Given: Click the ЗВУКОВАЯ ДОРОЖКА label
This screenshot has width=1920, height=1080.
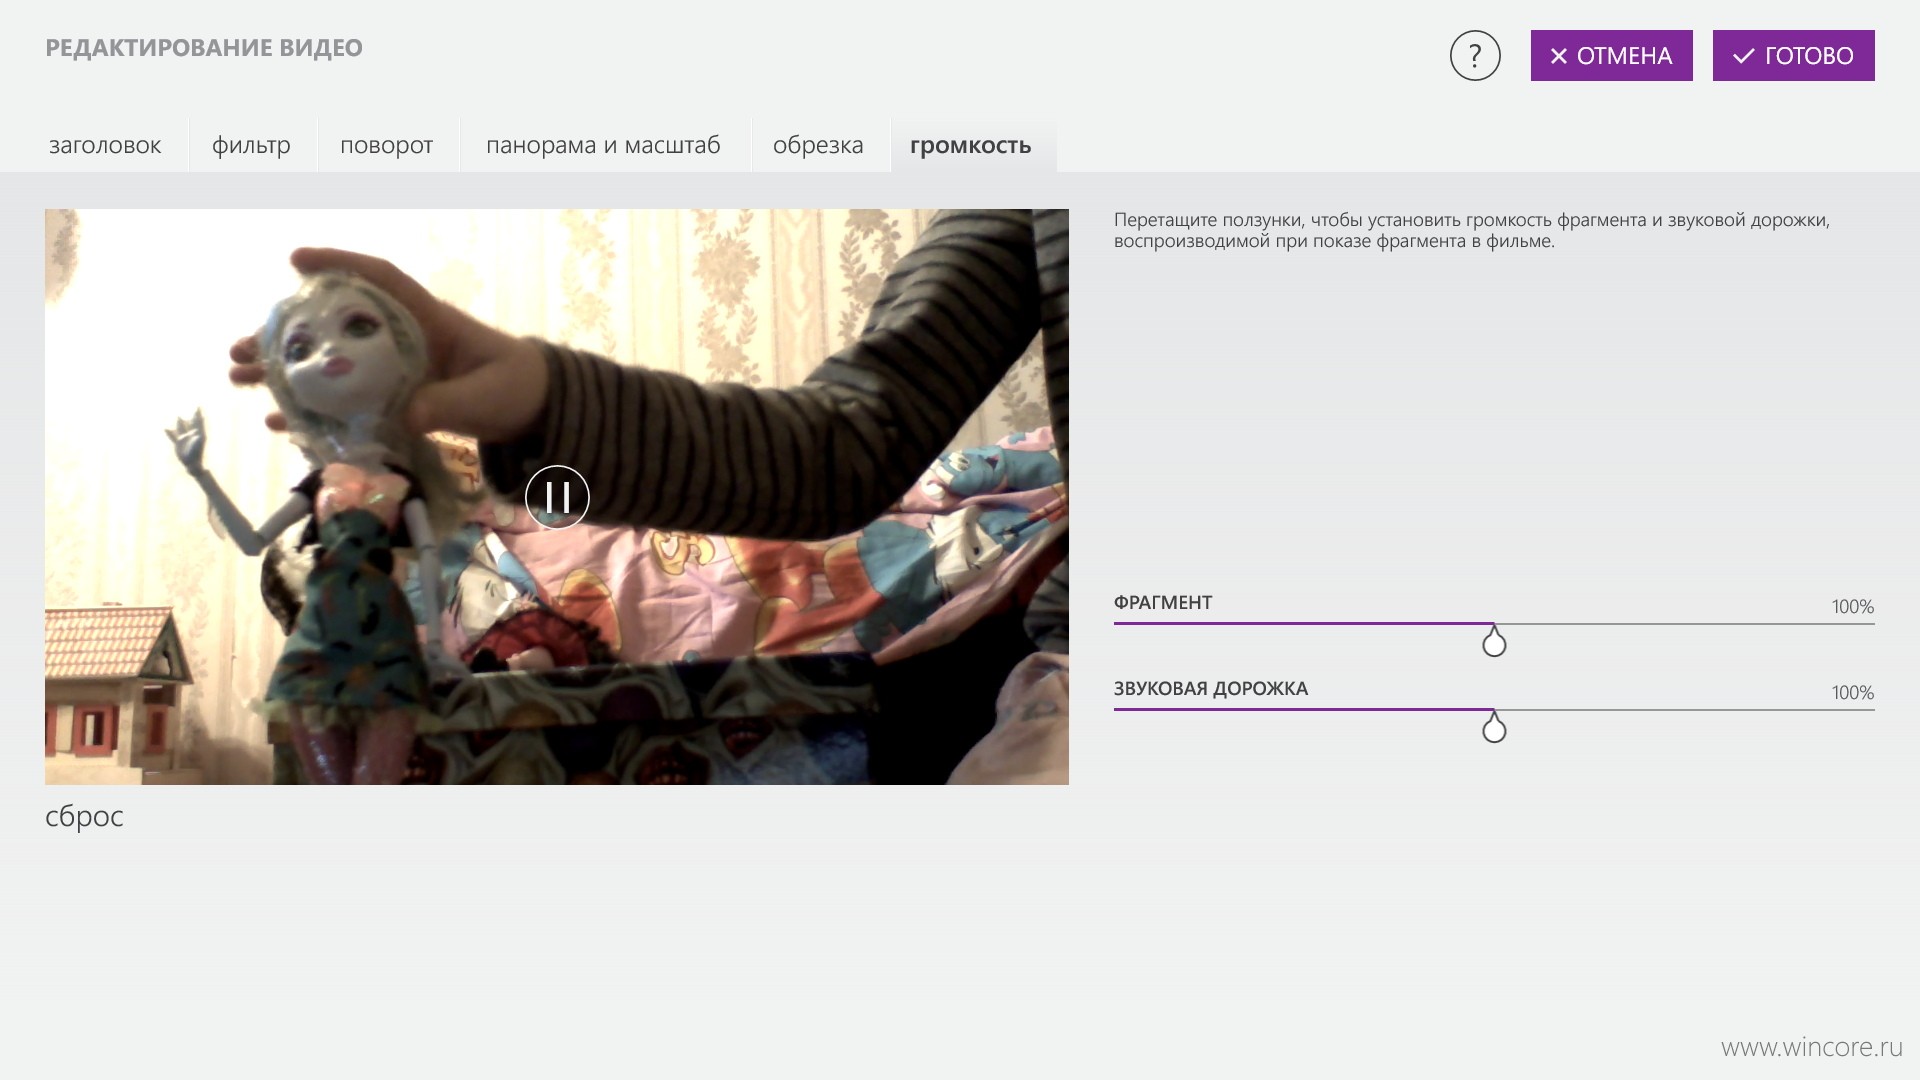Looking at the screenshot, I should pyautogui.click(x=1211, y=689).
